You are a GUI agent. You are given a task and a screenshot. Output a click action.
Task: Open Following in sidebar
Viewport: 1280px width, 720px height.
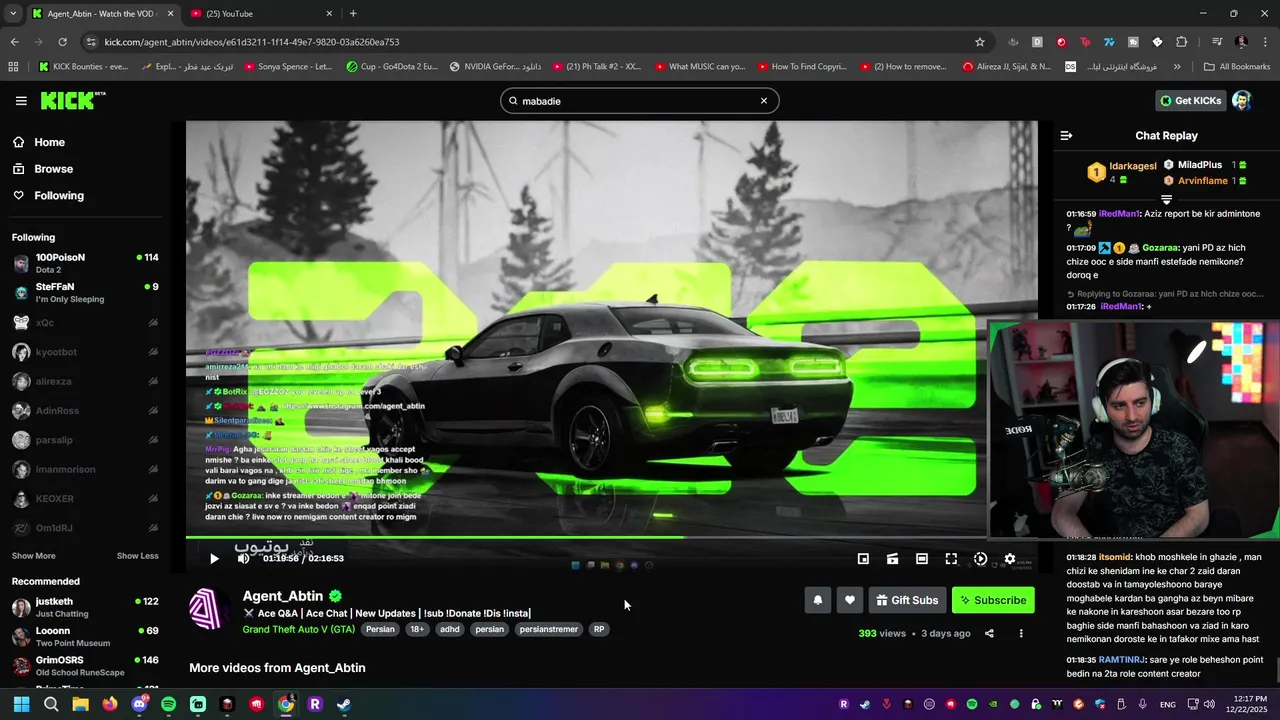[58, 196]
